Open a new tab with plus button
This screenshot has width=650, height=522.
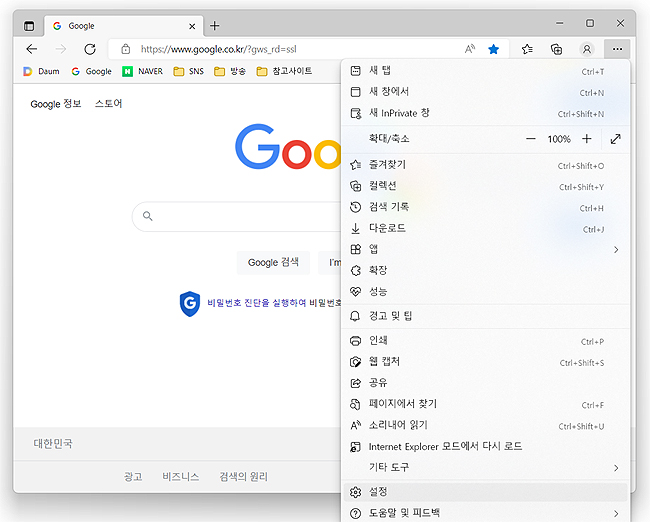coord(214,26)
